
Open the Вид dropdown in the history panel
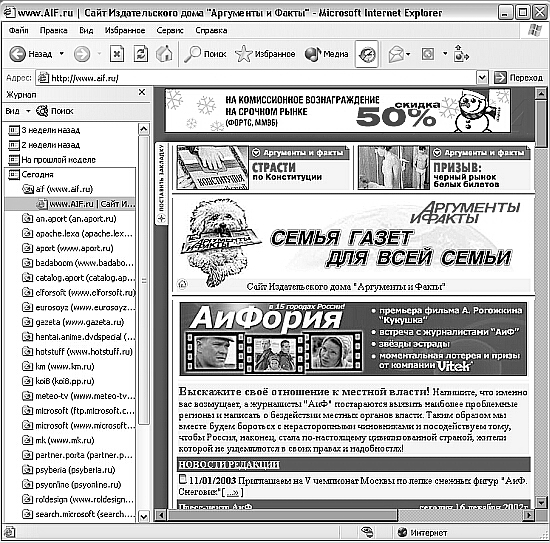[x=18, y=111]
